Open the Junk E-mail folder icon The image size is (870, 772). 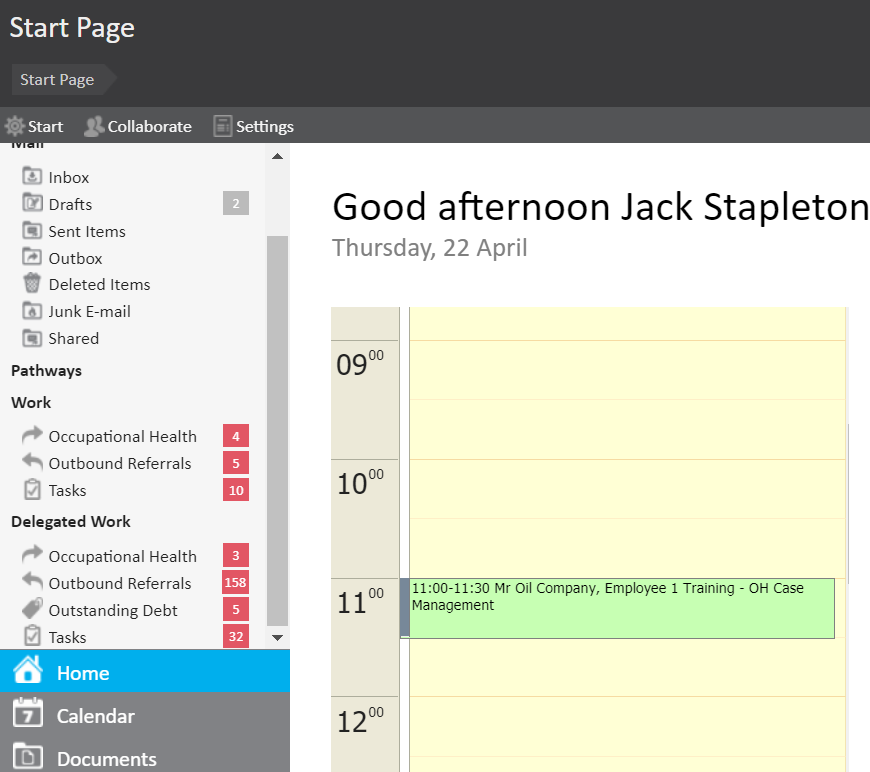pyautogui.click(x=32, y=311)
